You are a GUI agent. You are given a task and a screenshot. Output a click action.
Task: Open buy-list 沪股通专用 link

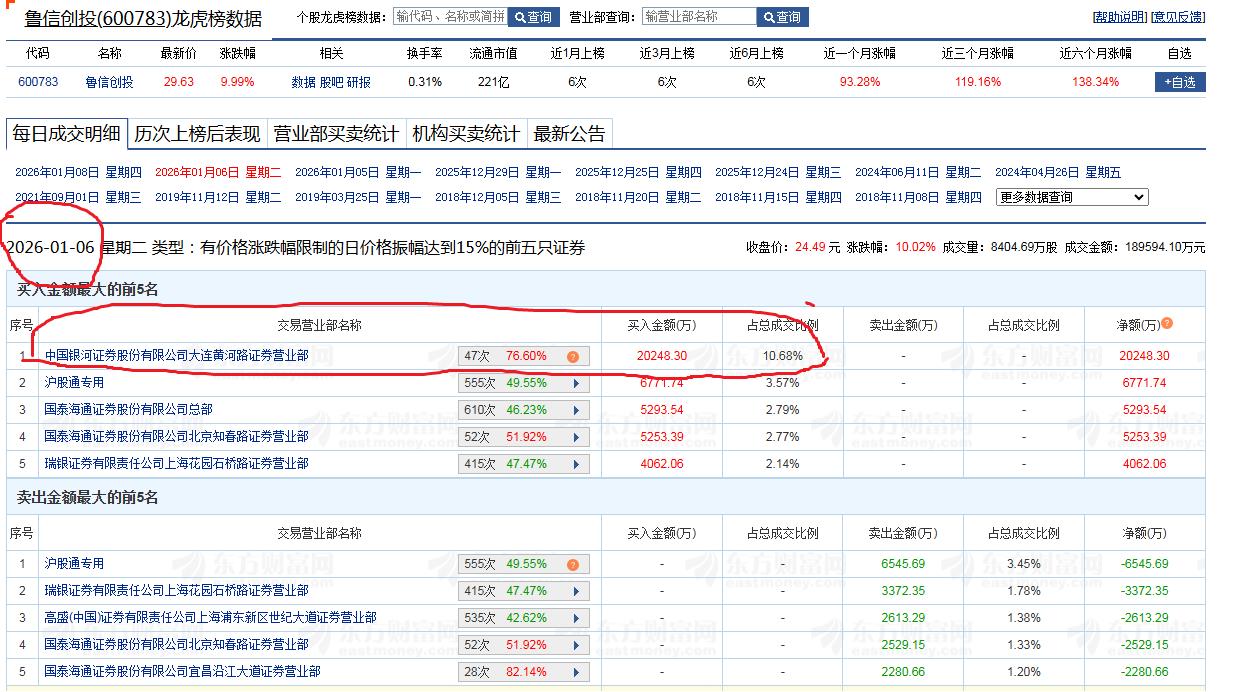pos(74,382)
